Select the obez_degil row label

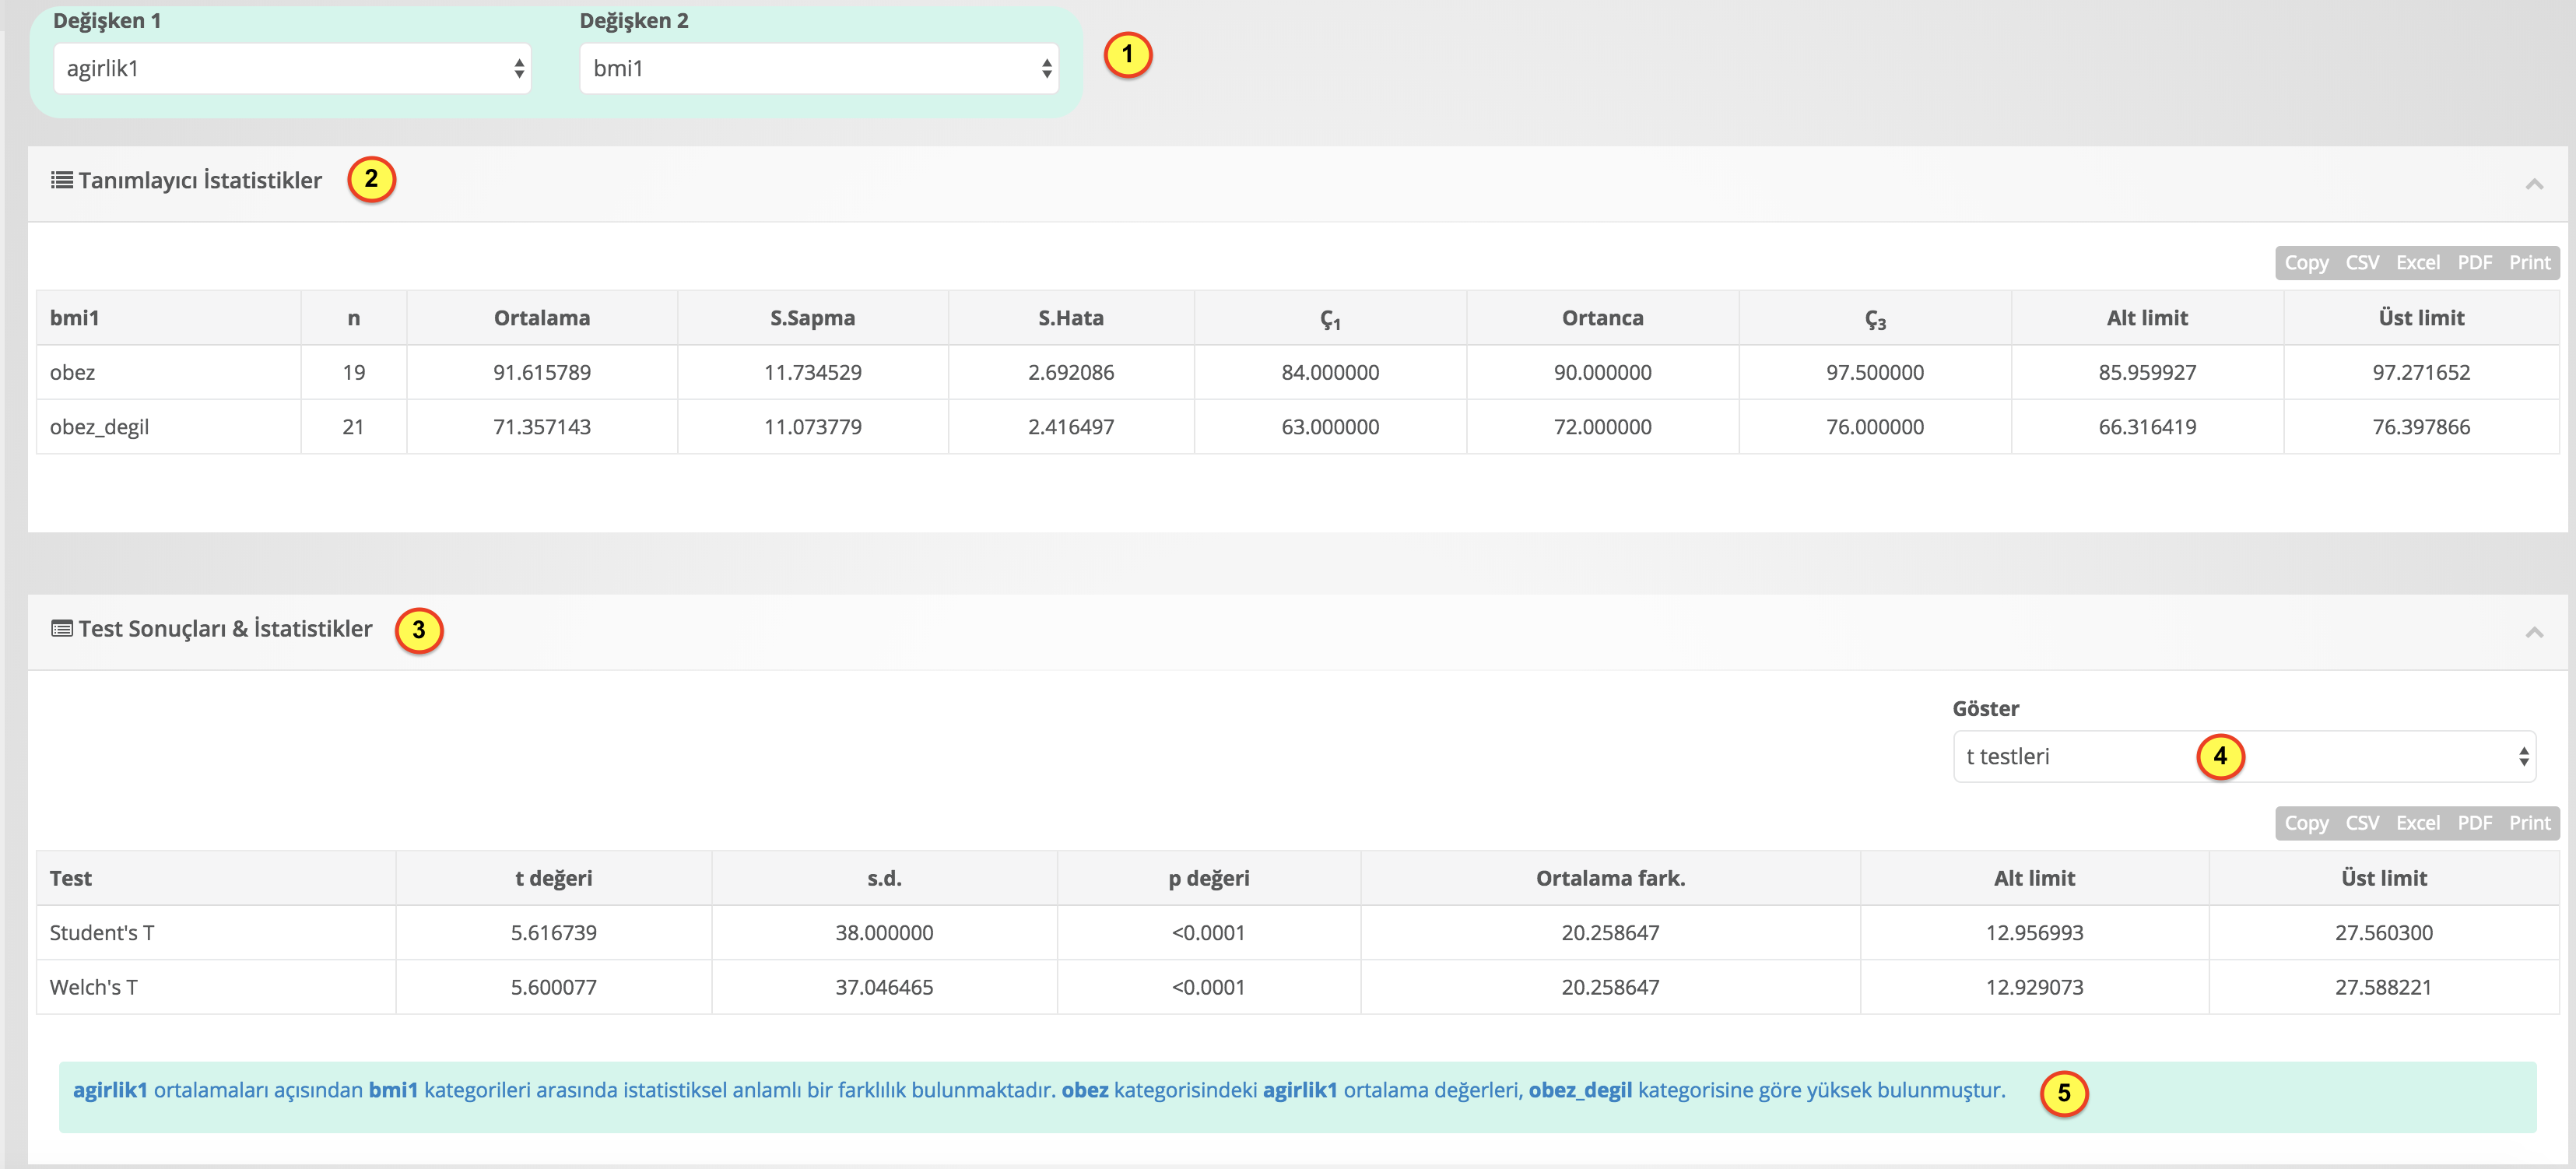[99, 427]
